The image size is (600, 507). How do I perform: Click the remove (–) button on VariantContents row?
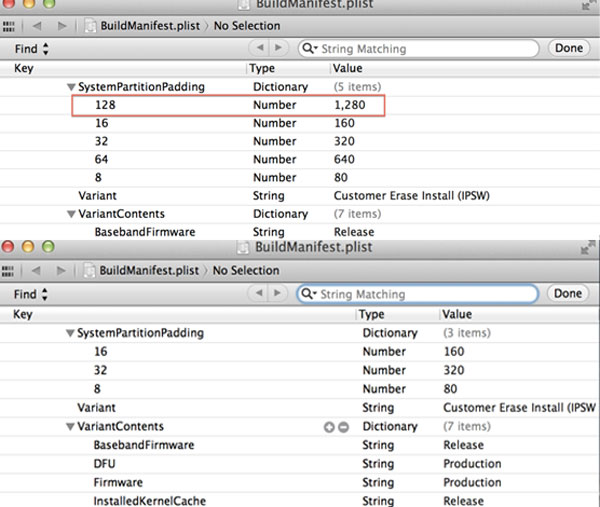coord(343,427)
